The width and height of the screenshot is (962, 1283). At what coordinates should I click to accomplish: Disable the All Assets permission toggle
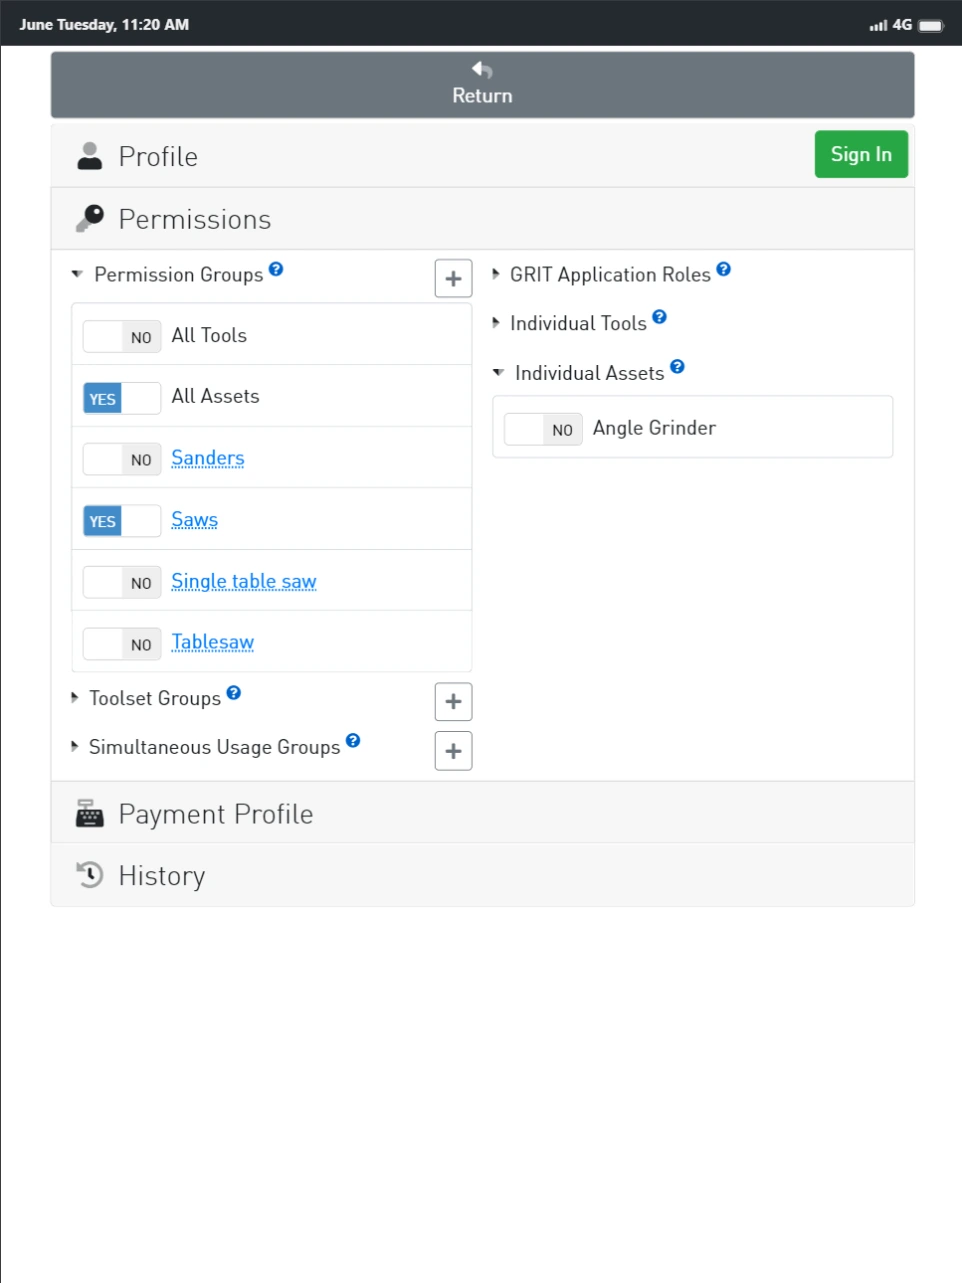[x=122, y=398]
